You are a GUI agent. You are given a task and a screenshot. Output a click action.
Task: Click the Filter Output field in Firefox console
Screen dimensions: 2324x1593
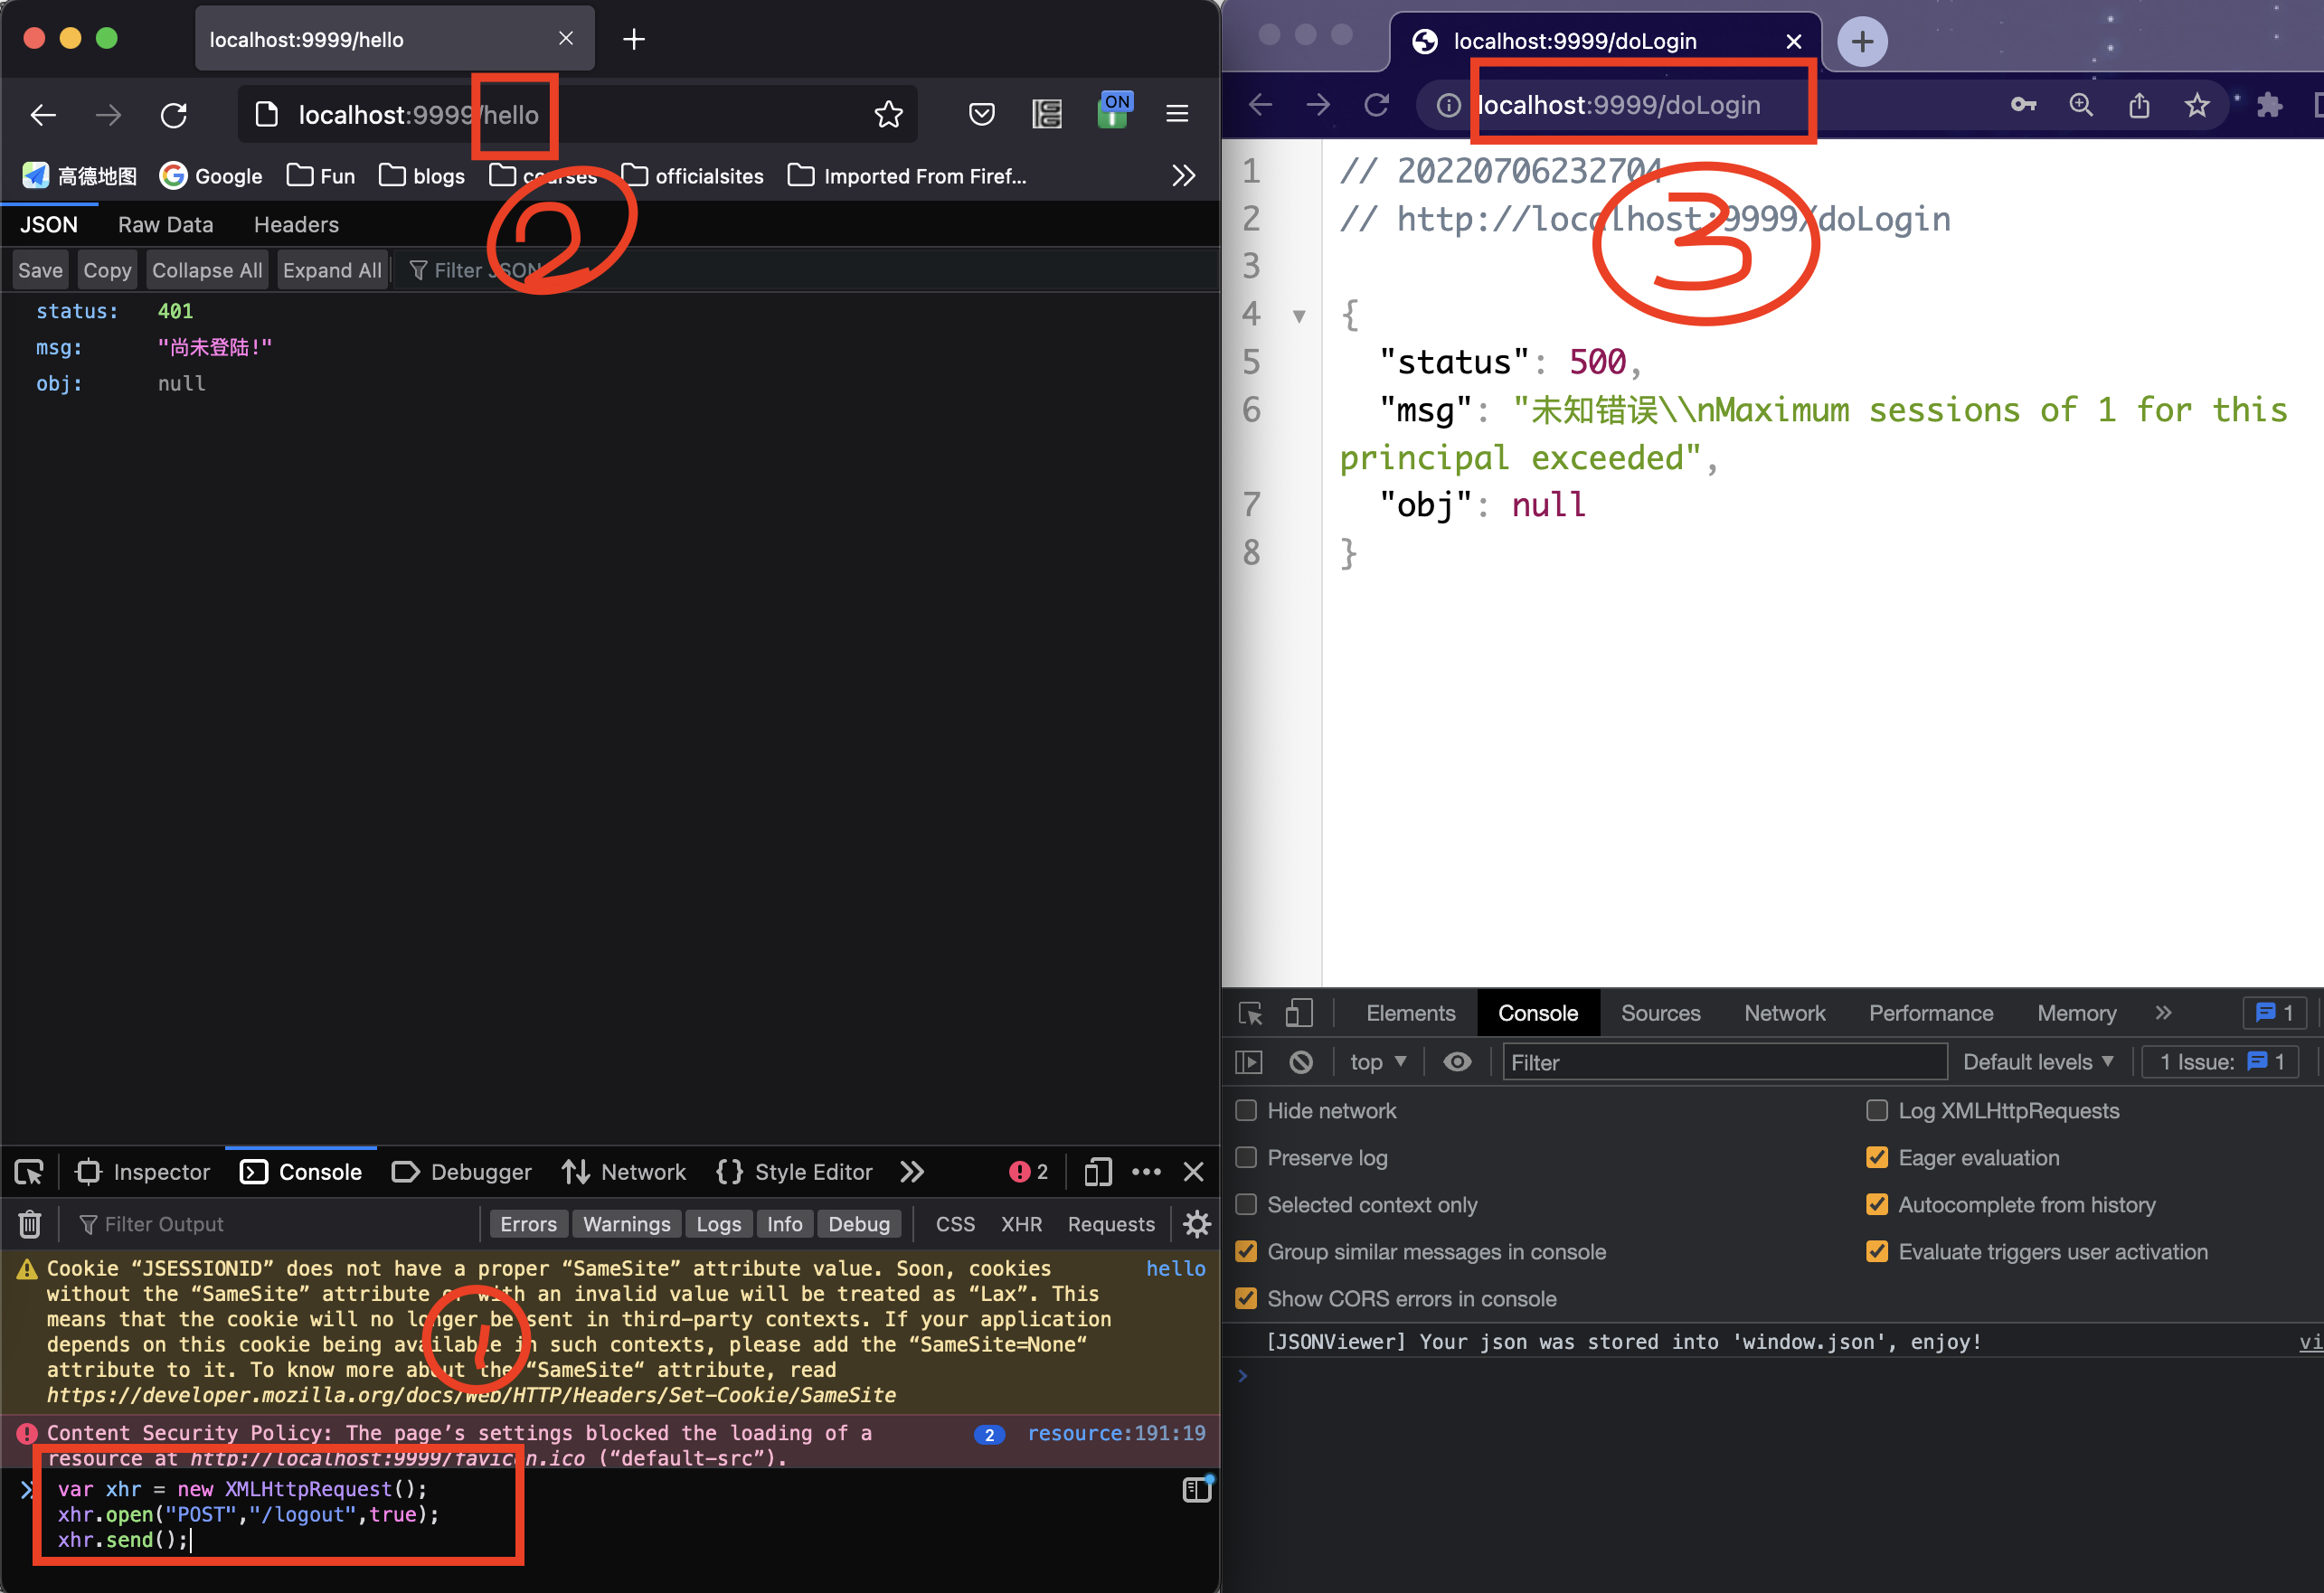point(275,1224)
